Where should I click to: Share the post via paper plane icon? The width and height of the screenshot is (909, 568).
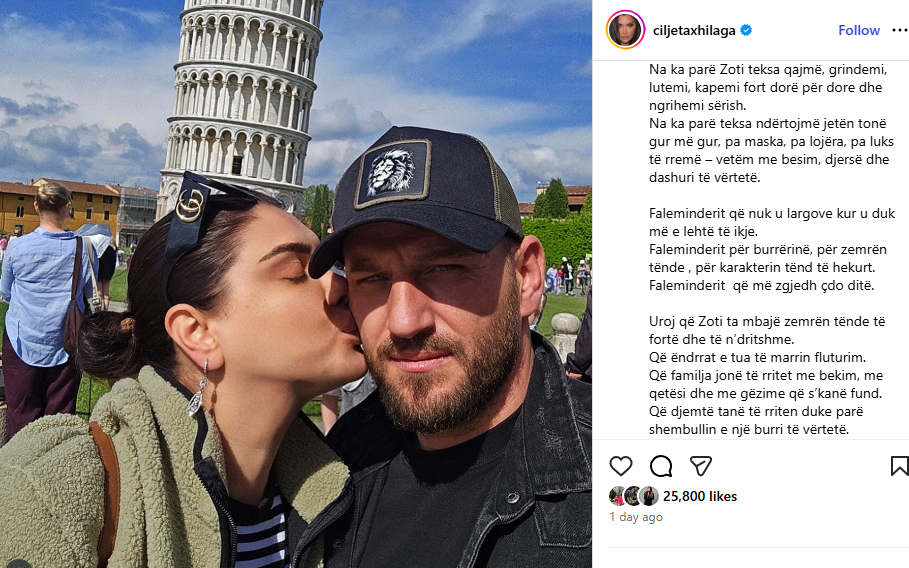pos(700,466)
